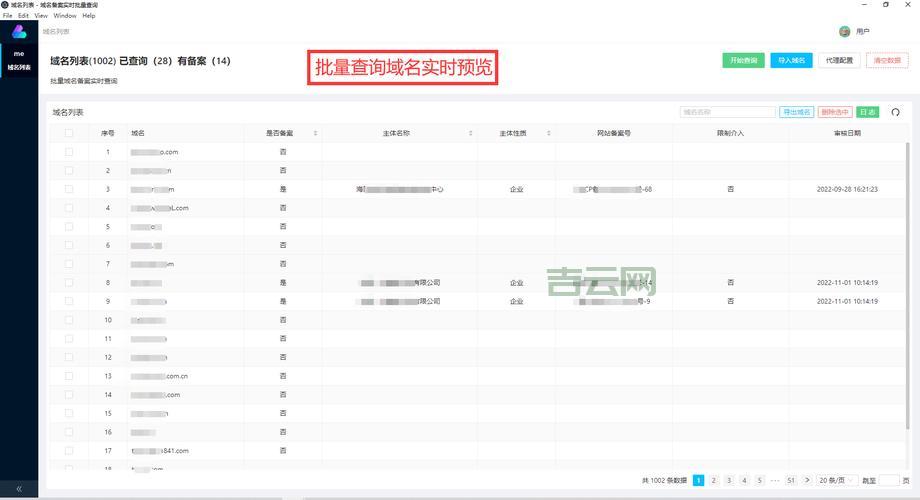The image size is (920, 500).
Task: Open the View menu
Action: pos(41,16)
